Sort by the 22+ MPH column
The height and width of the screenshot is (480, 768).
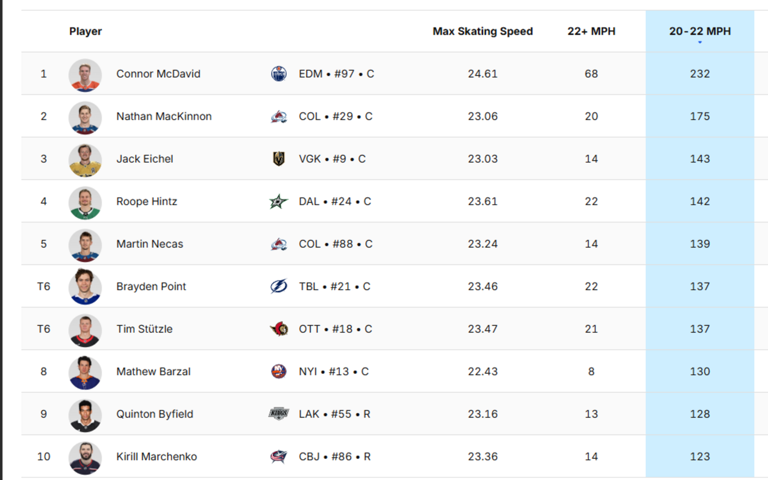coord(591,31)
